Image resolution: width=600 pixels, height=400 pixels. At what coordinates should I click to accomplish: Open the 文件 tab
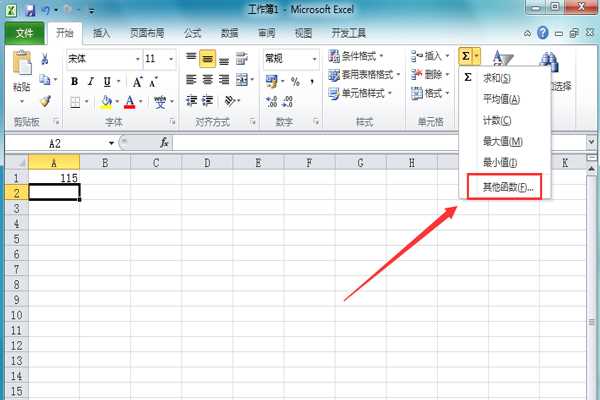click(x=24, y=33)
